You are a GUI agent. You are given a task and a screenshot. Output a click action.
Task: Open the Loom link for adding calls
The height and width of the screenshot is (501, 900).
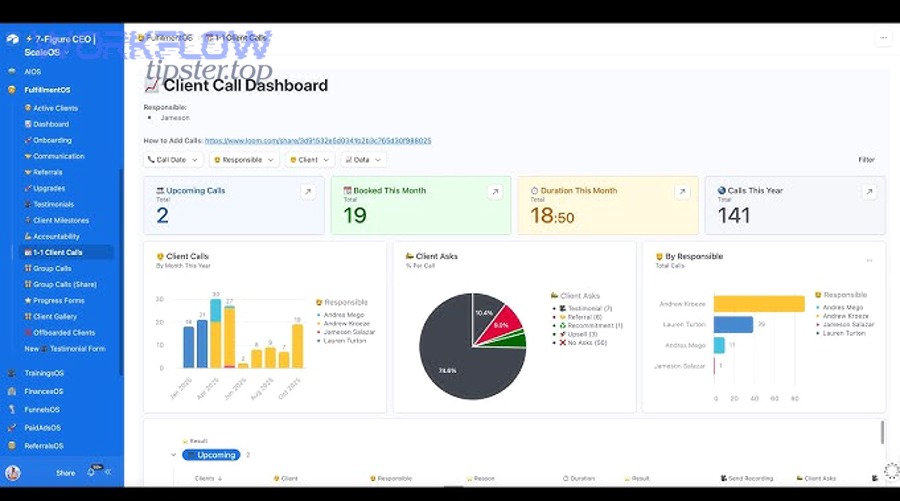(317, 141)
